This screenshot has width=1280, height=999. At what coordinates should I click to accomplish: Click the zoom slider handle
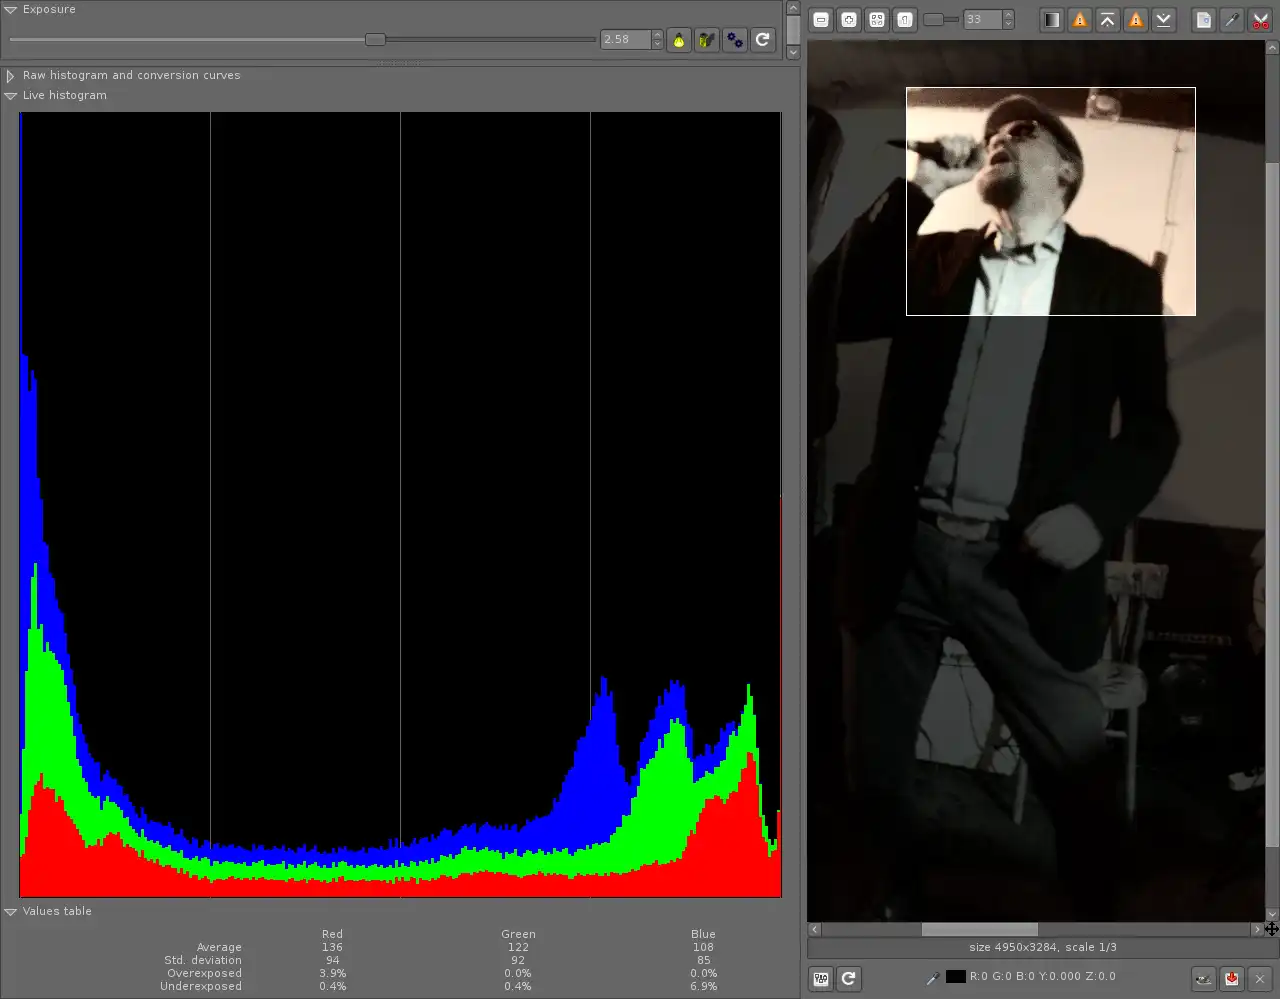pyautogui.click(x=933, y=19)
